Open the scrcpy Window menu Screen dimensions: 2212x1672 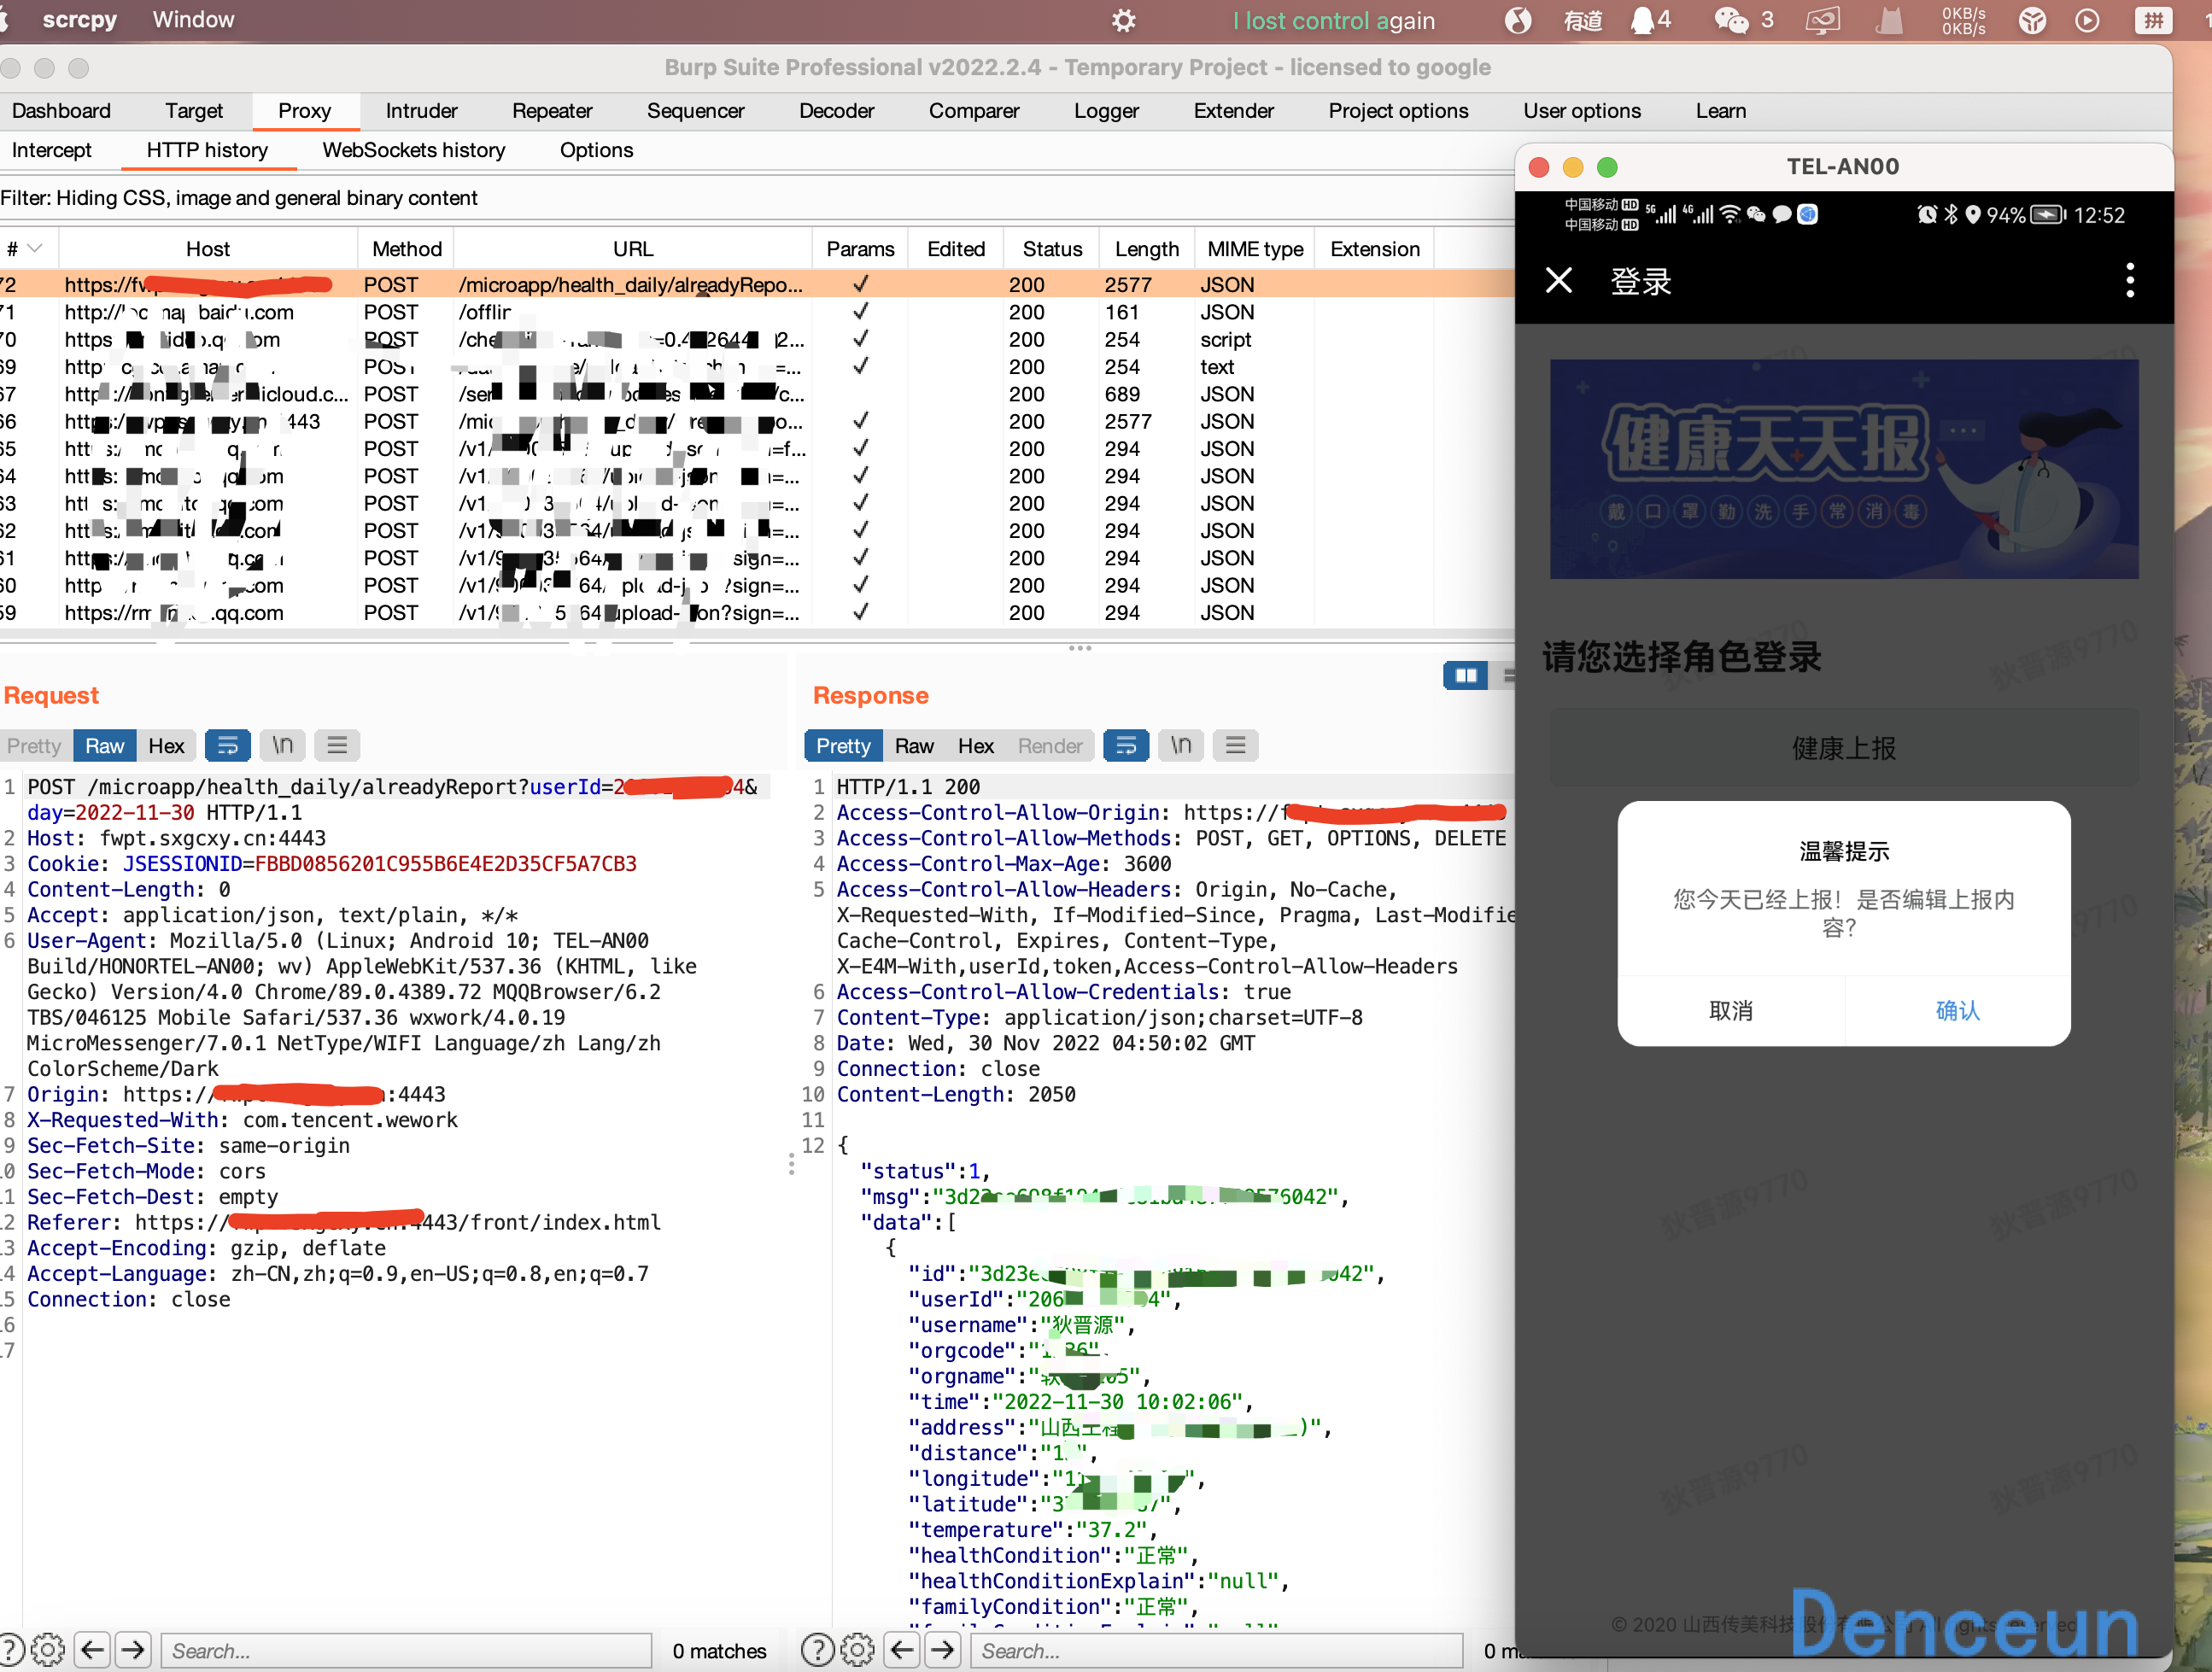click(x=193, y=20)
